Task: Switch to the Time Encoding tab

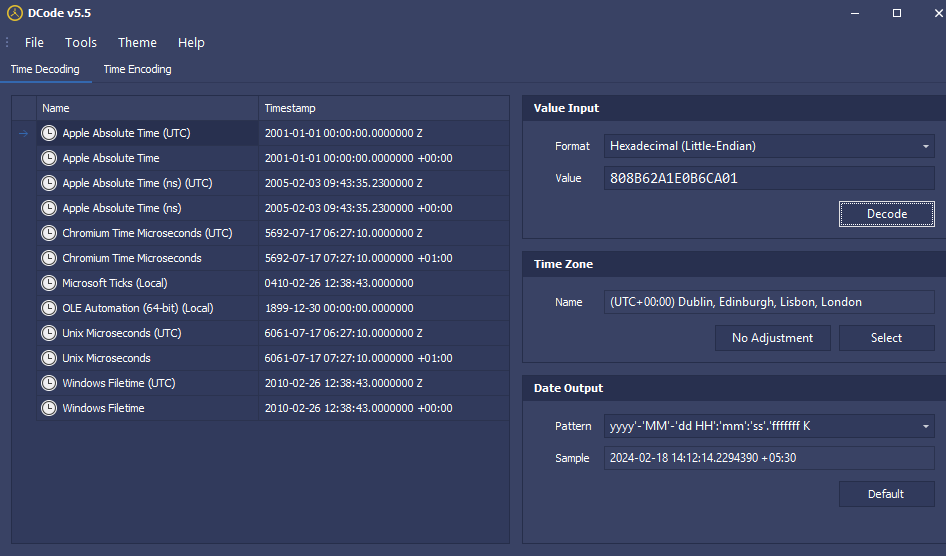Action: pyautogui.click(x=137, y=69)
